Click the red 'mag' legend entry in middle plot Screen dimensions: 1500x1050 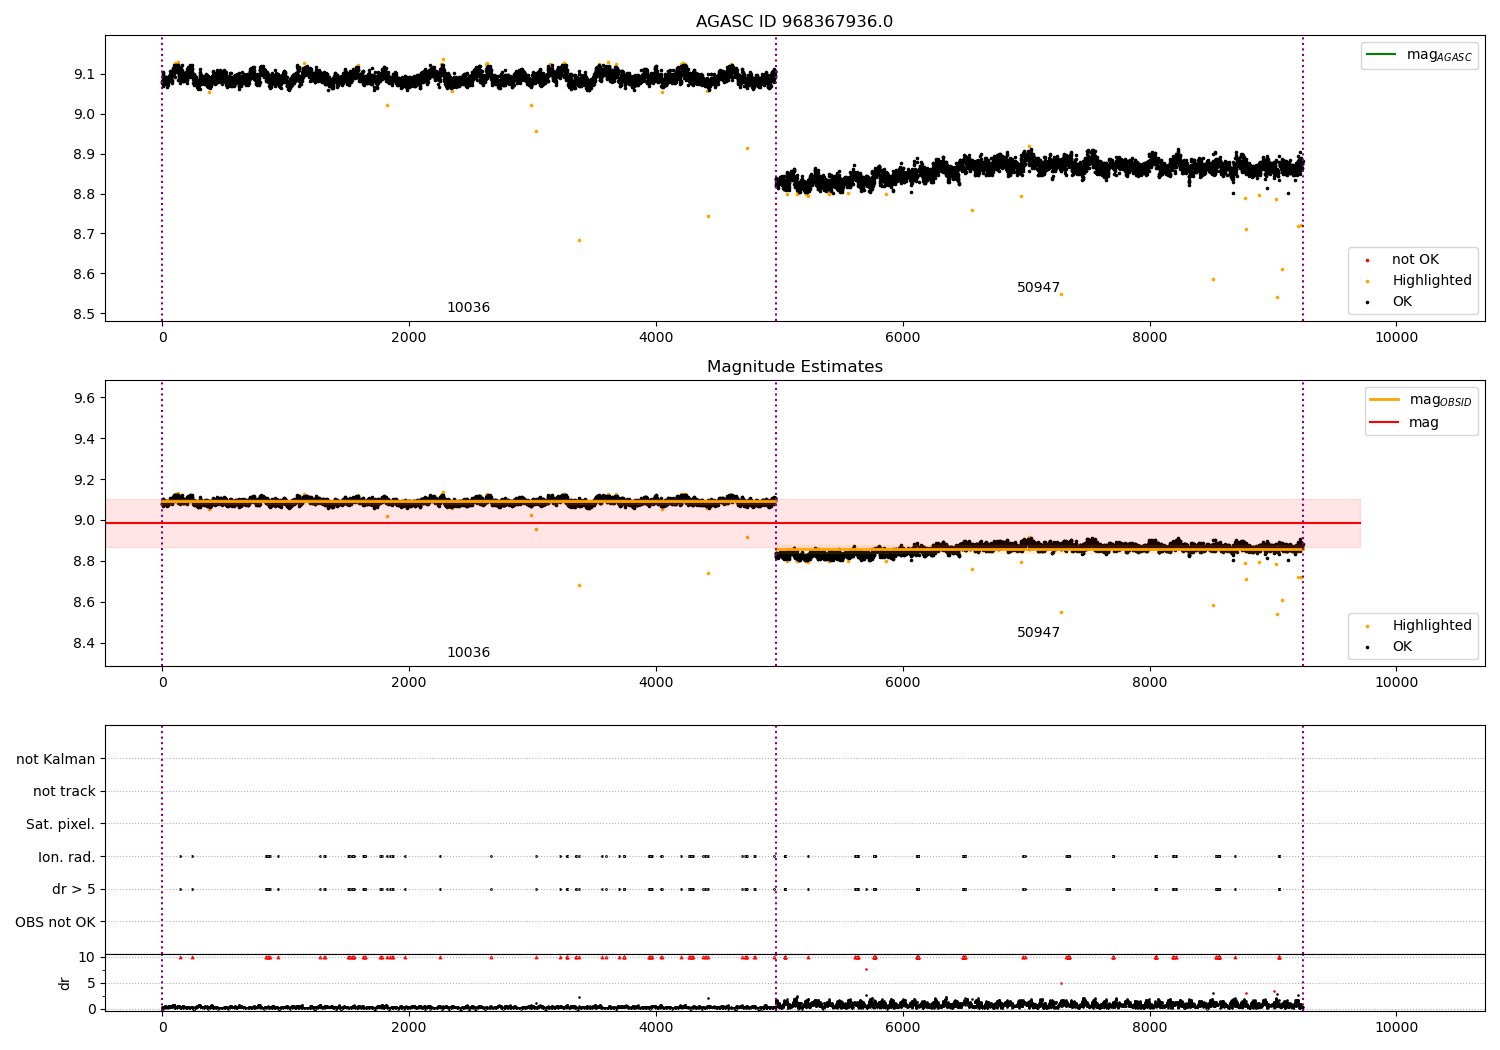coord(1404,423)
